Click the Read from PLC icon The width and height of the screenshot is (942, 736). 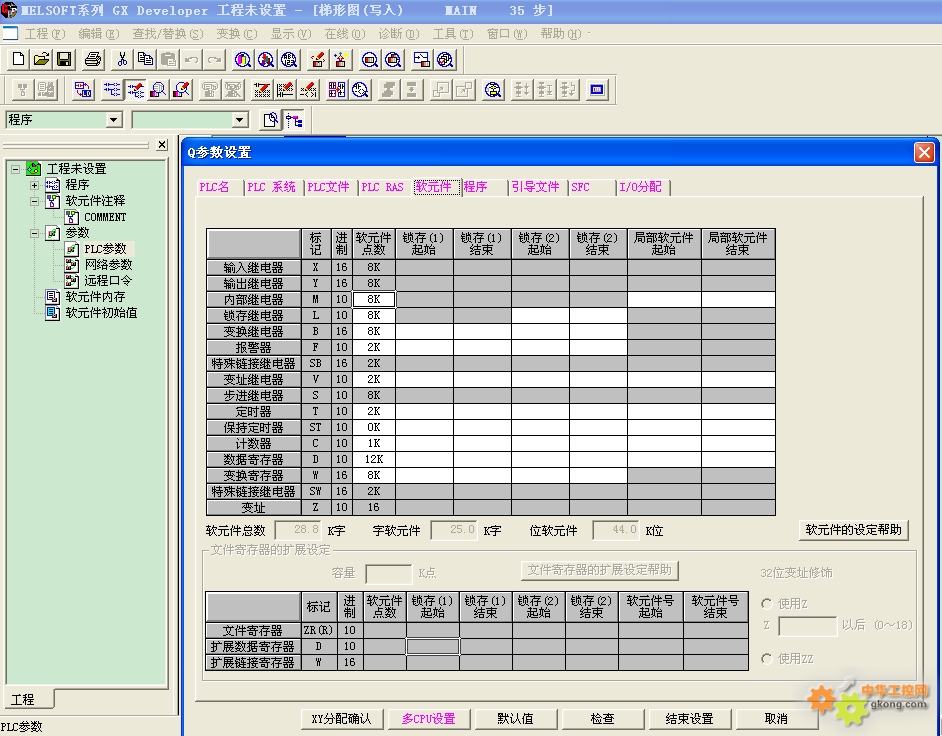tap(341, 59)
